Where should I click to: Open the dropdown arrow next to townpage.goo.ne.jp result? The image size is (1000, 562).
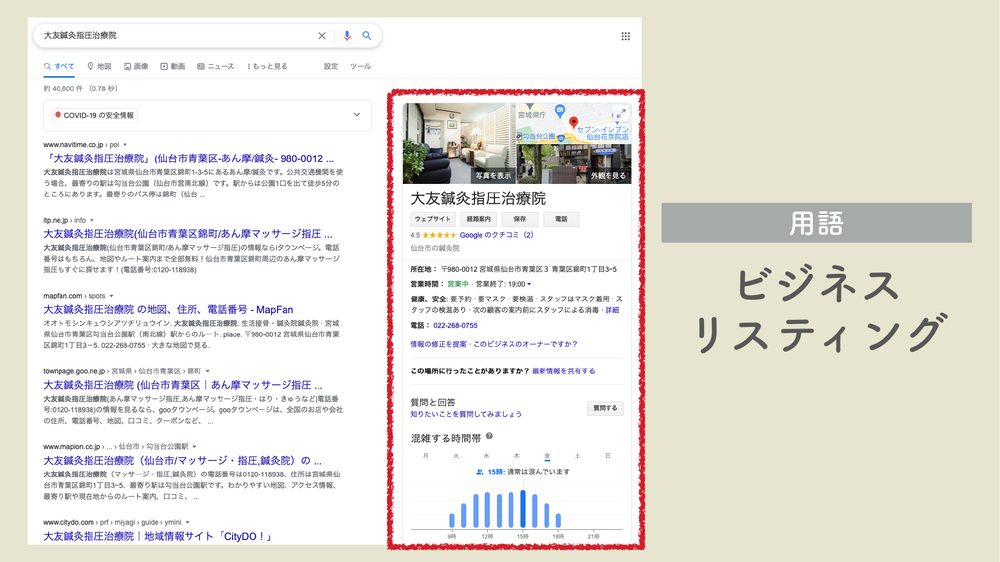click(207, 371)
